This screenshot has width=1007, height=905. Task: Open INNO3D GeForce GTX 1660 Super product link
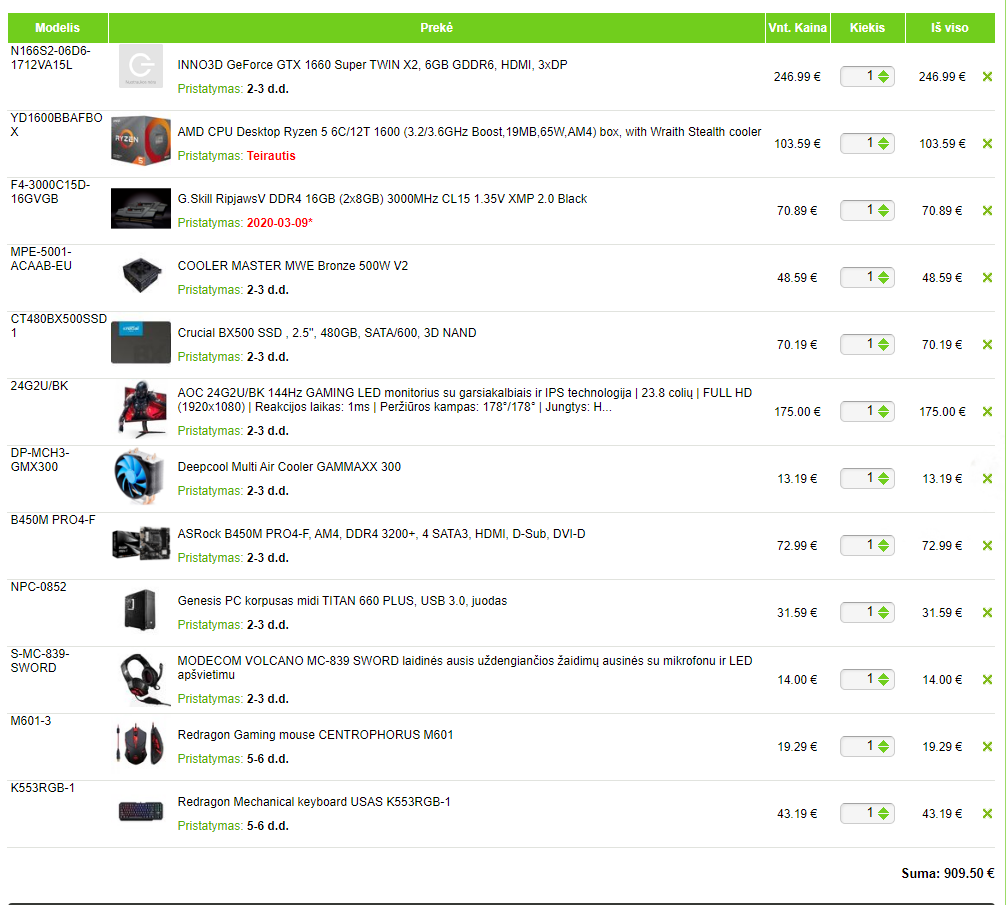(x=372, y=65)
